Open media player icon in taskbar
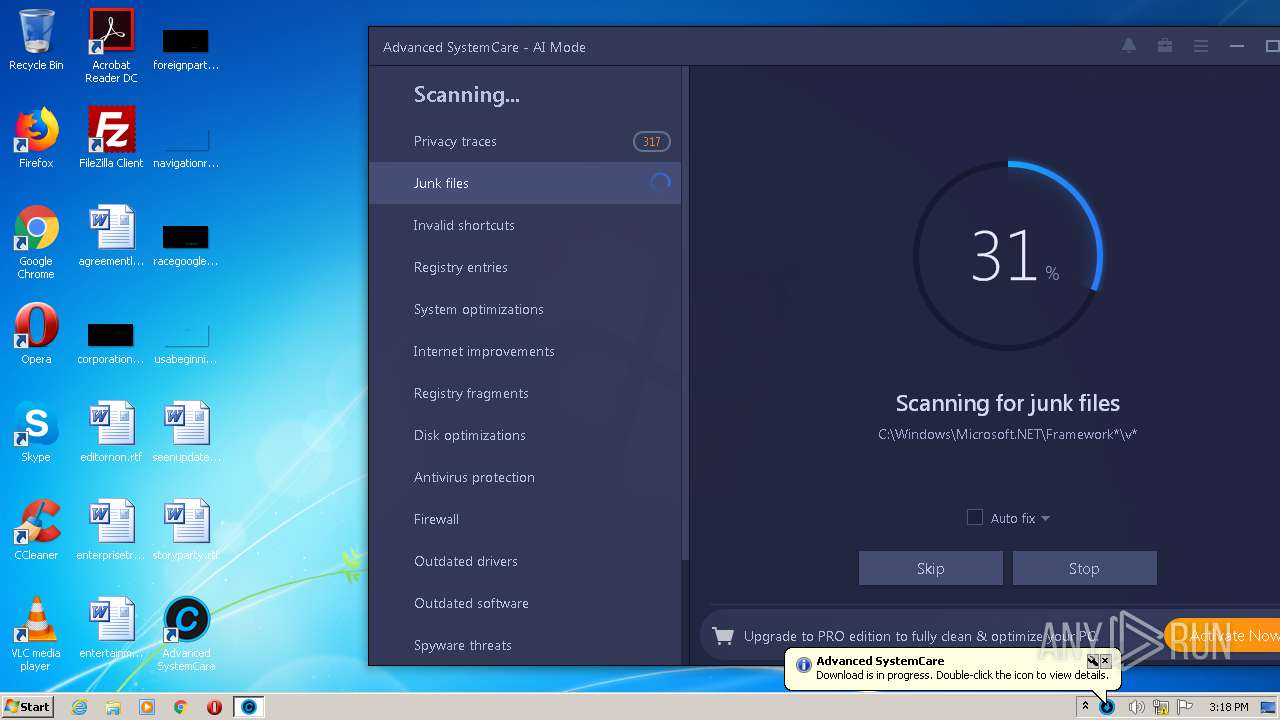 click(147, 707)
